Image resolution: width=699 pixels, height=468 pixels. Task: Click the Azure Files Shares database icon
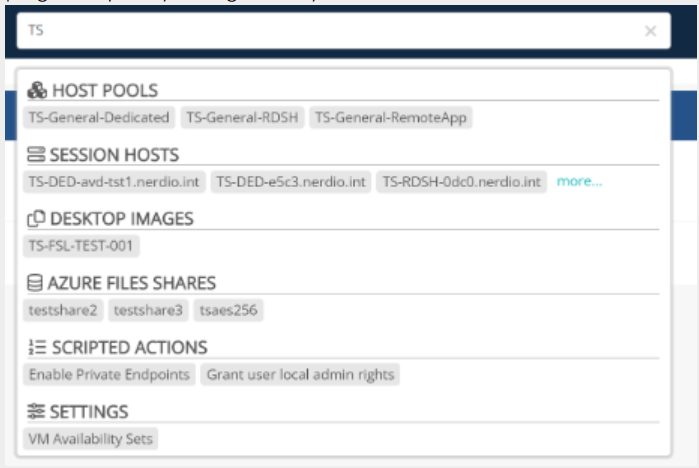tap(36, 283)
